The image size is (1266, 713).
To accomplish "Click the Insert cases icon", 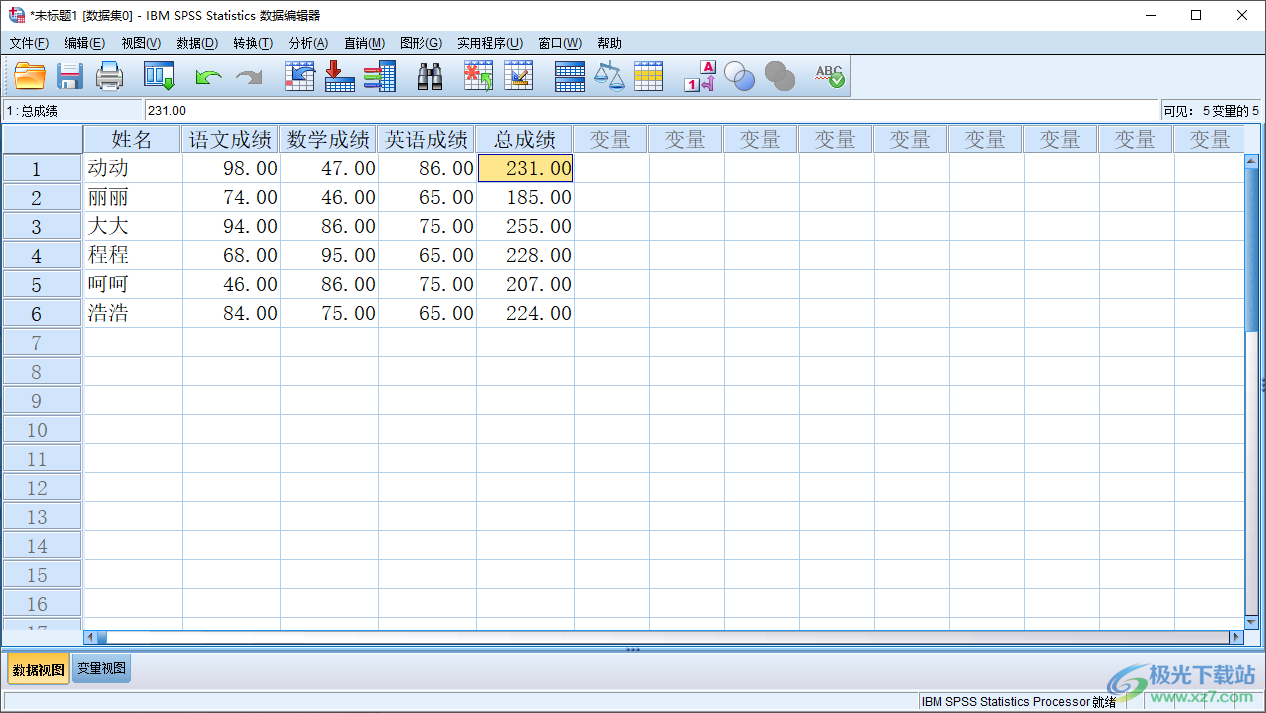I will (x=479, y=76).
